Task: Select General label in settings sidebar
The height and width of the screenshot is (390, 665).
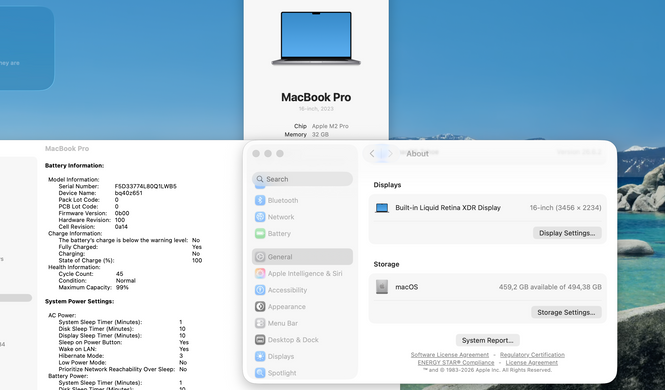Action: coord(280,257)
